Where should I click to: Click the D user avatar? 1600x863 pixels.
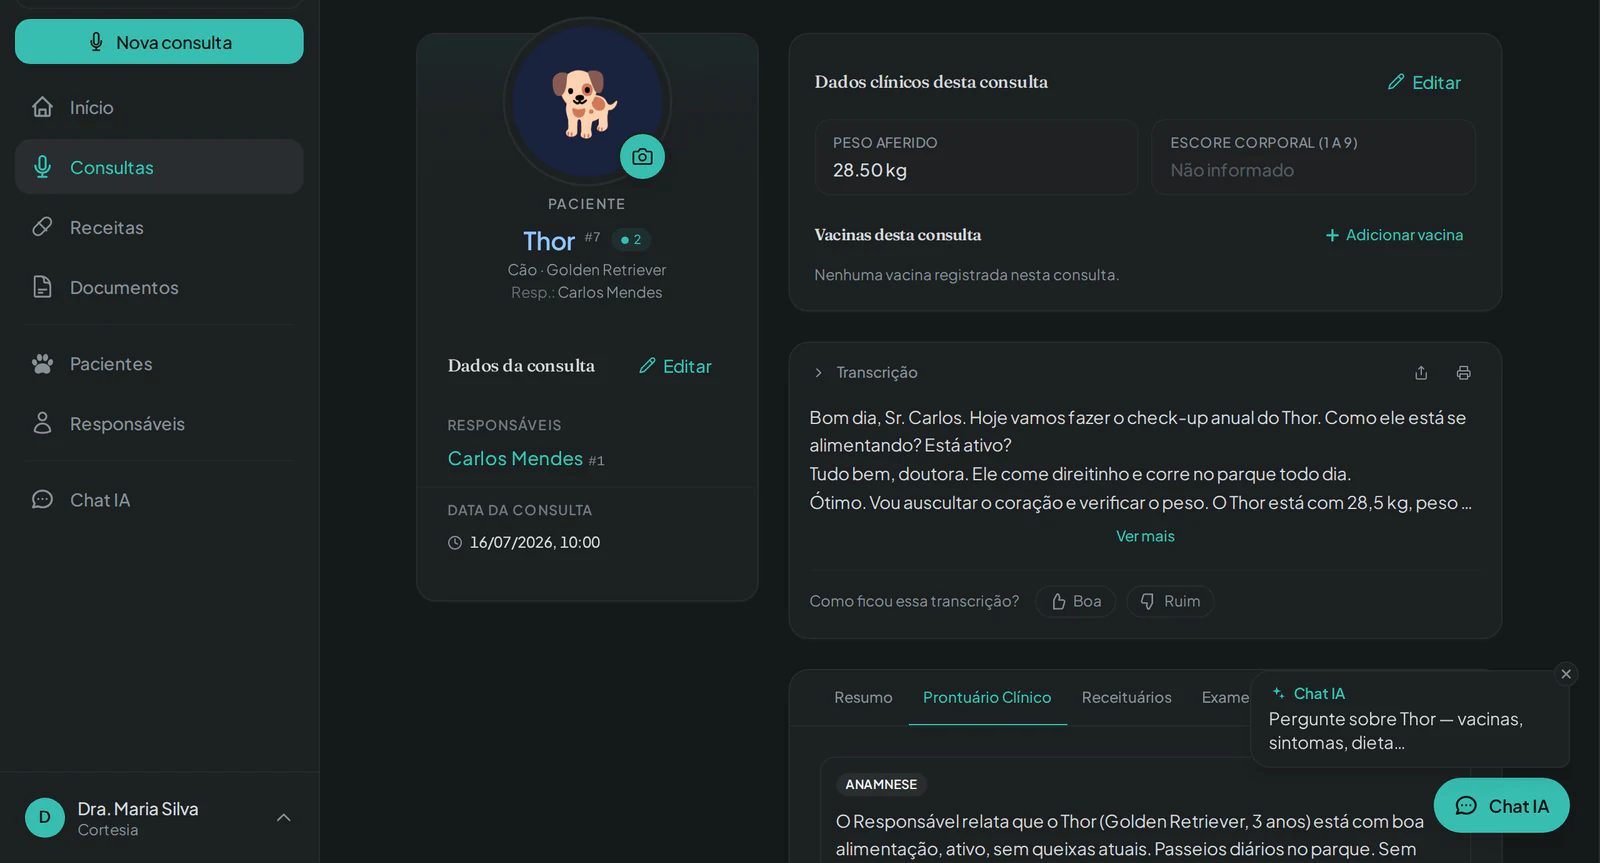click(45, 818)
